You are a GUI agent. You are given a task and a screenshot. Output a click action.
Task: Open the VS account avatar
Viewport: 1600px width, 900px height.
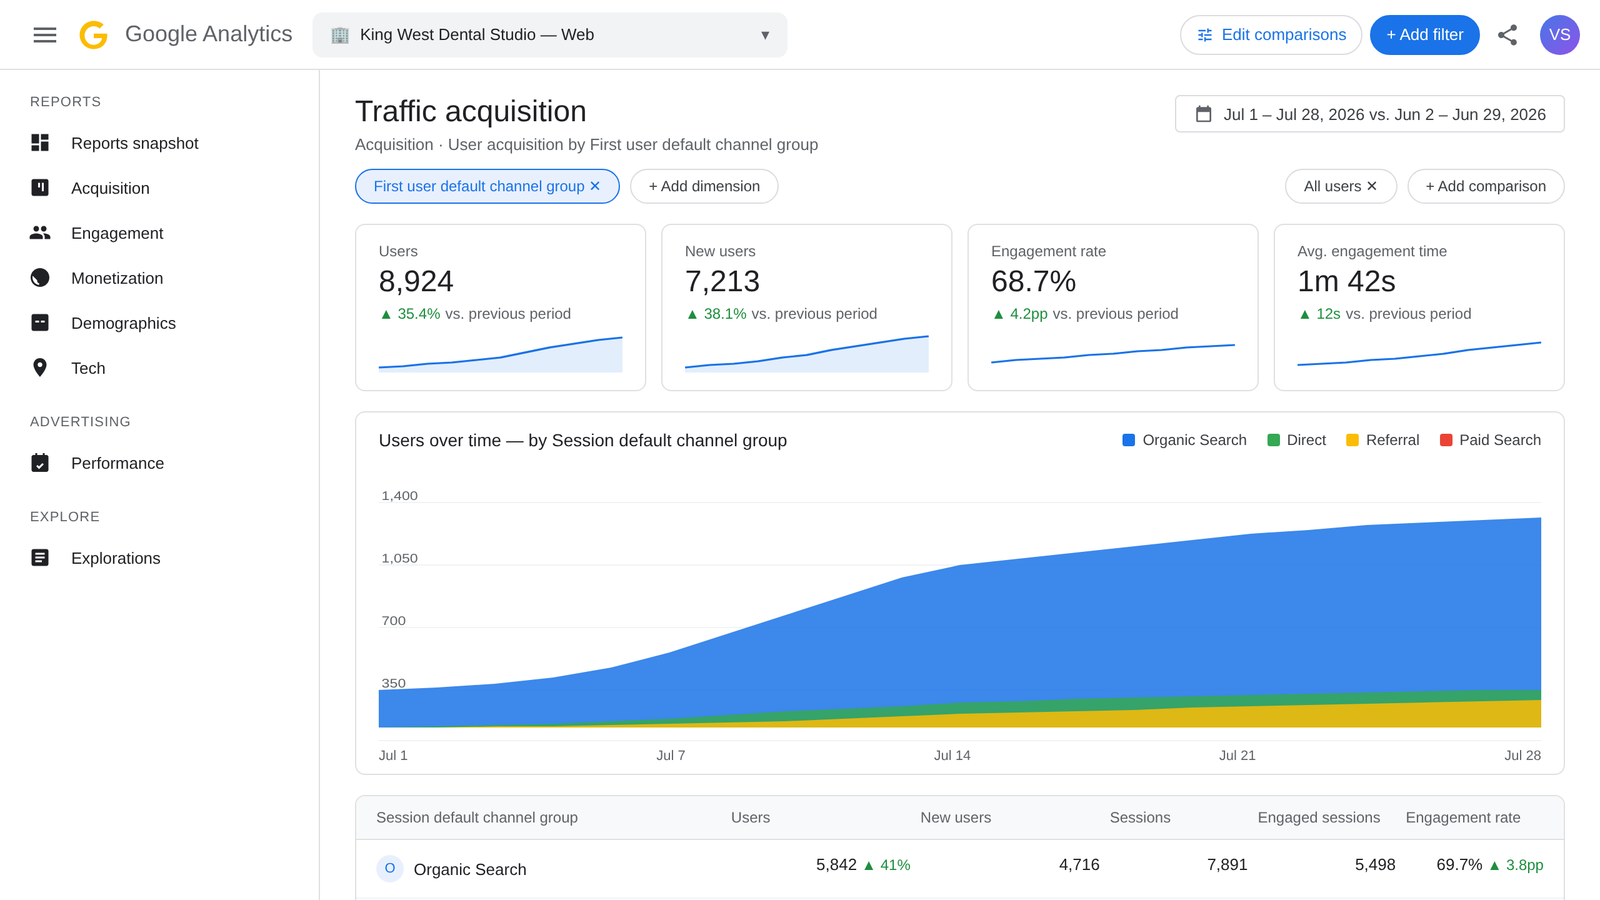pos(1559,35)
